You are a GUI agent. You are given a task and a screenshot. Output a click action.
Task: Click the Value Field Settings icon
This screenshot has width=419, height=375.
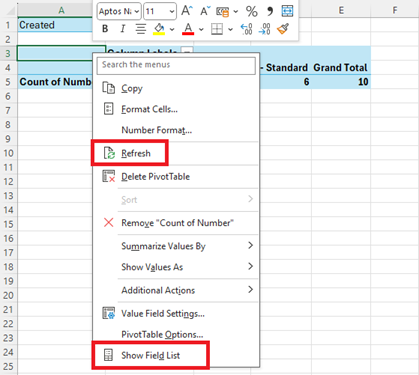click(x=109, y=313)
